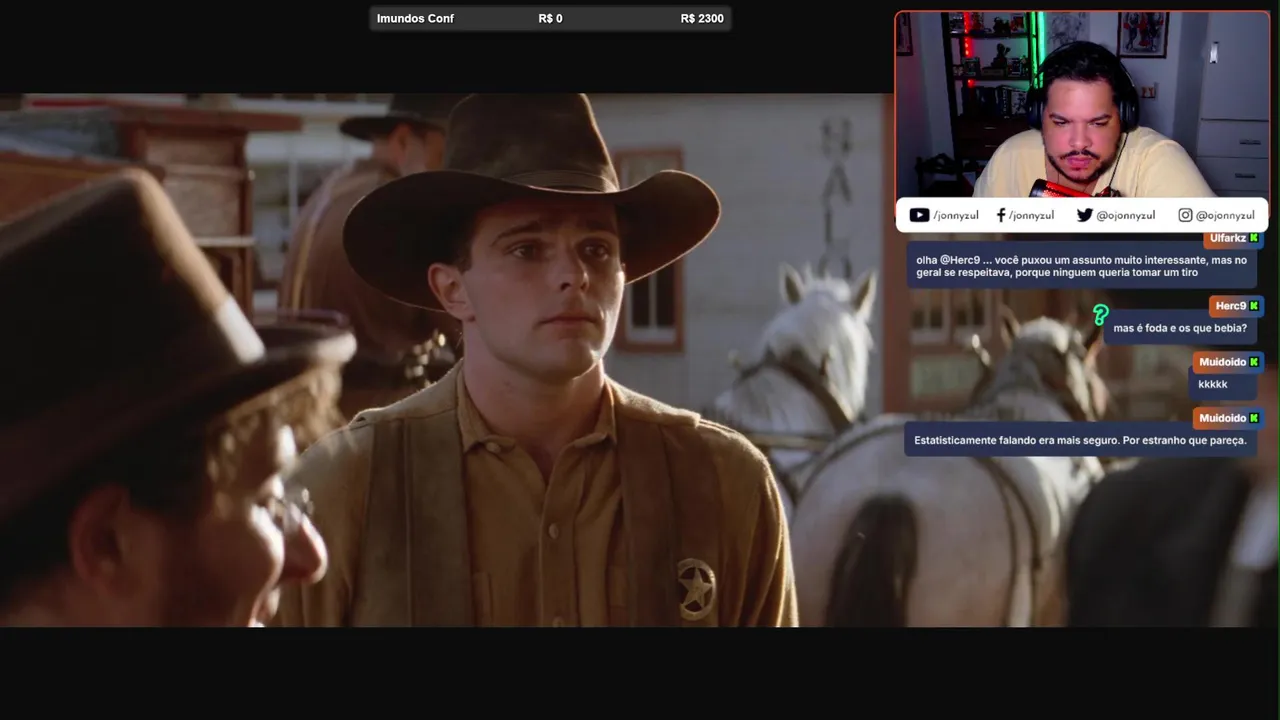Click the 'R$ 2300' goal amount

702,19
